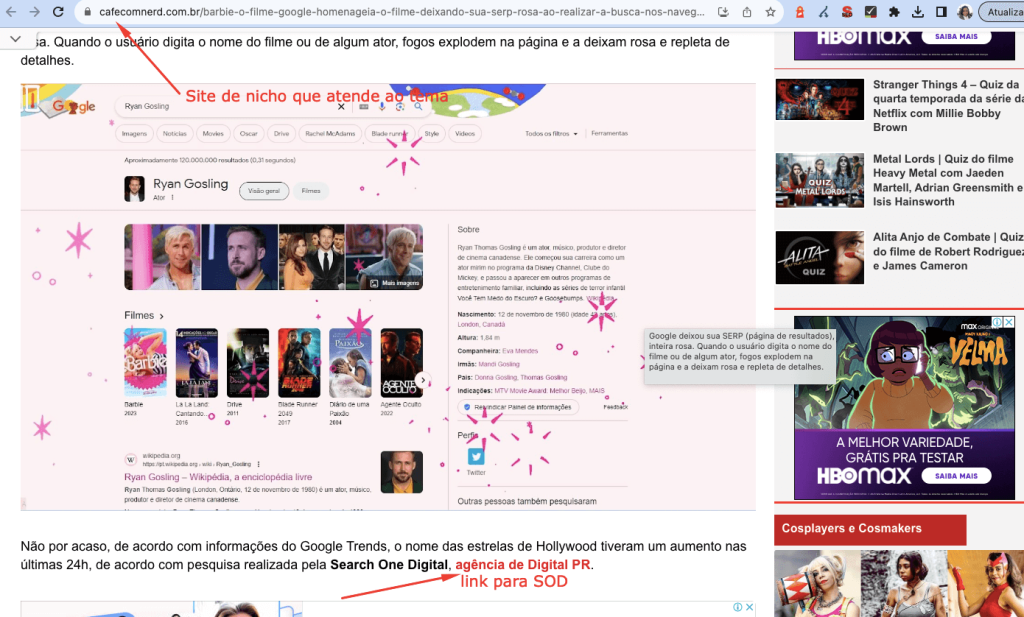1024x617 pixels.
Task: Open the red lighthouse extension icon
Action: tap(800, 12)
